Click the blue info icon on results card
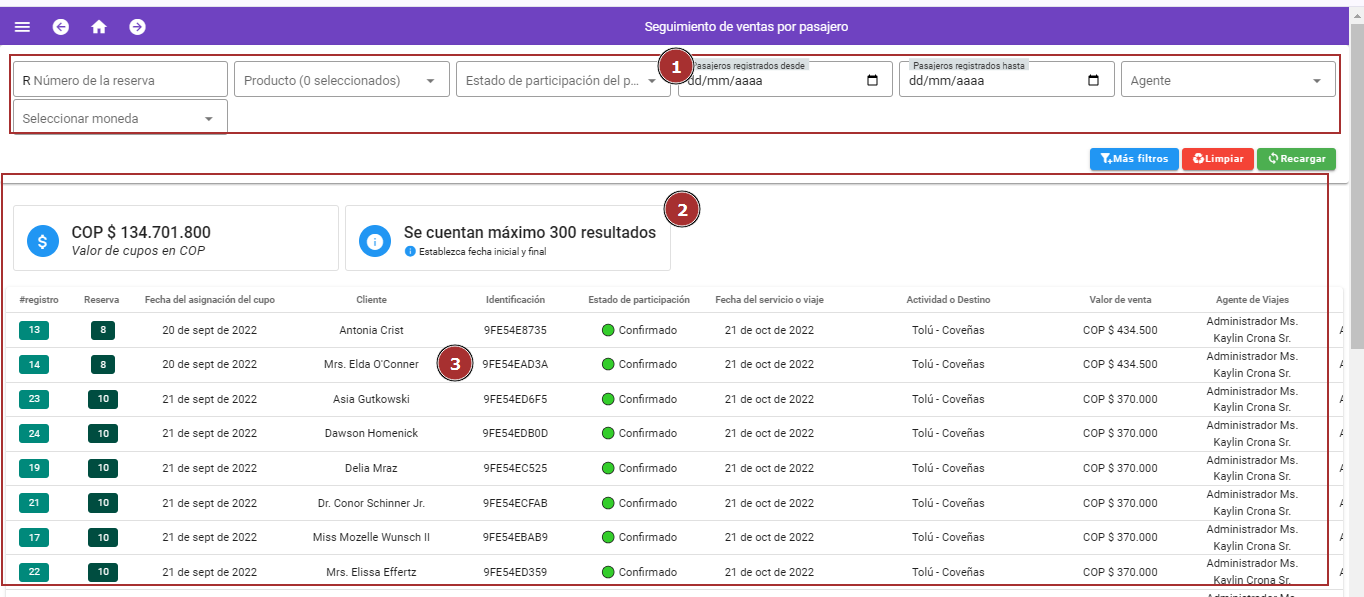This screenshot has width=1364, height=597. pyautogui.click(x=375, y=241)
